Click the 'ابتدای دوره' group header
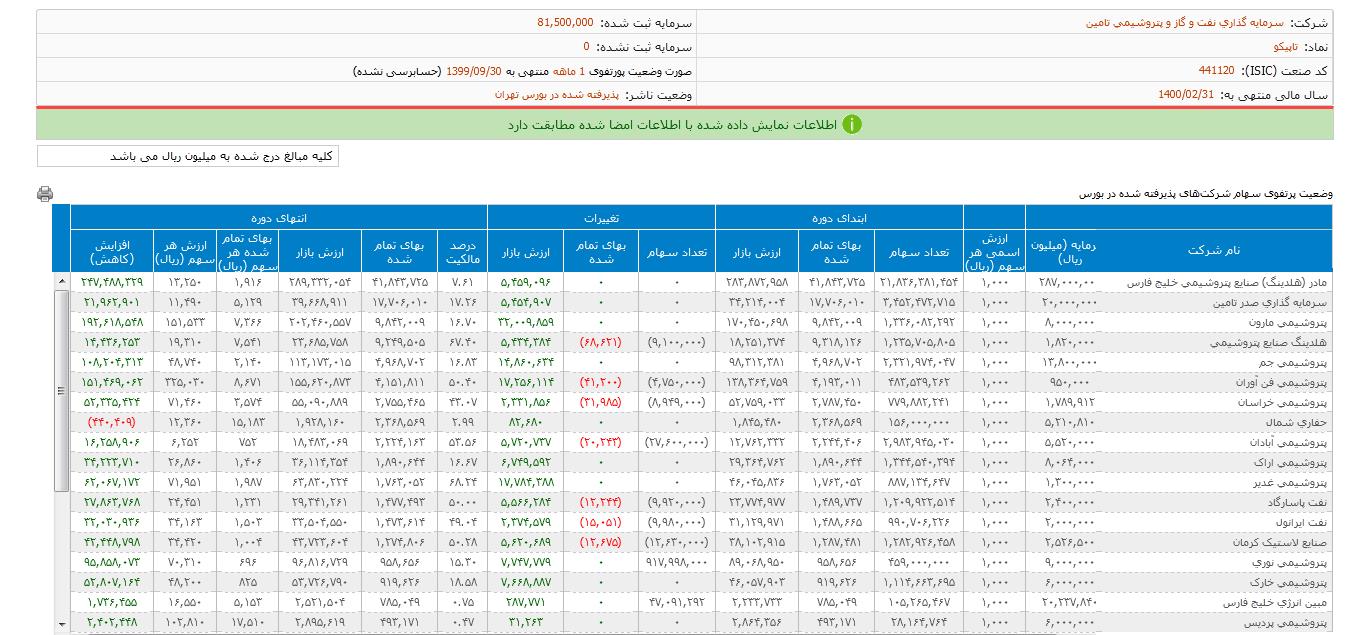 point(839,217)
